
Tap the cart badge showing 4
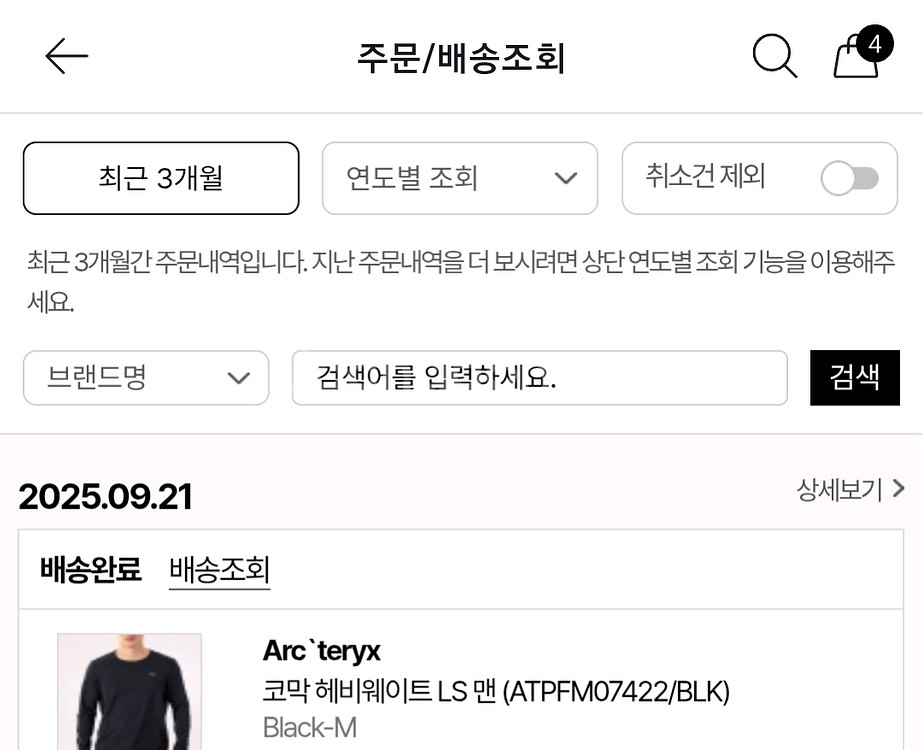pos(875,44)
